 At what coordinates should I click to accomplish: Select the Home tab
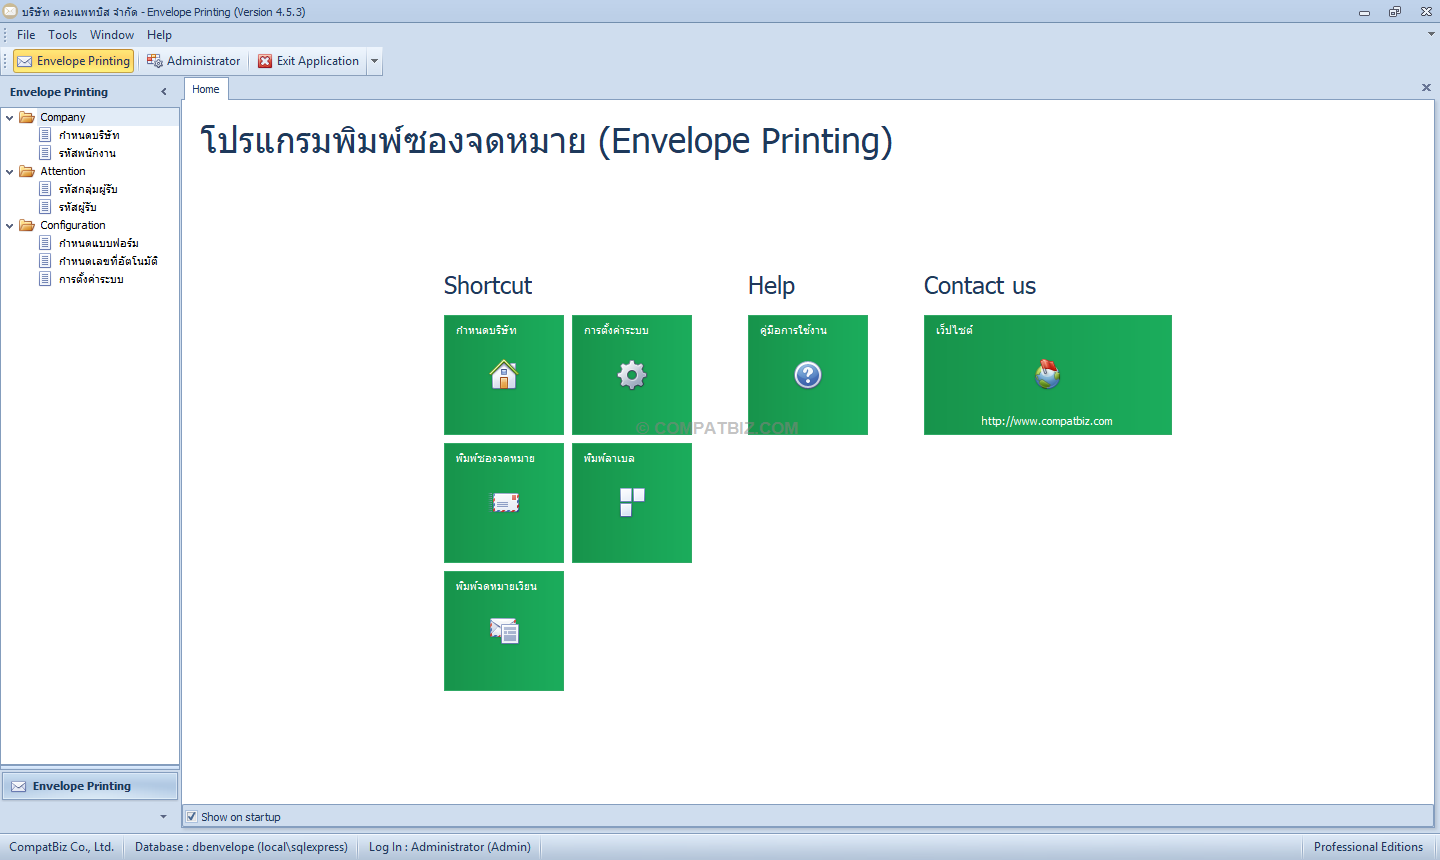pos(206,89)
